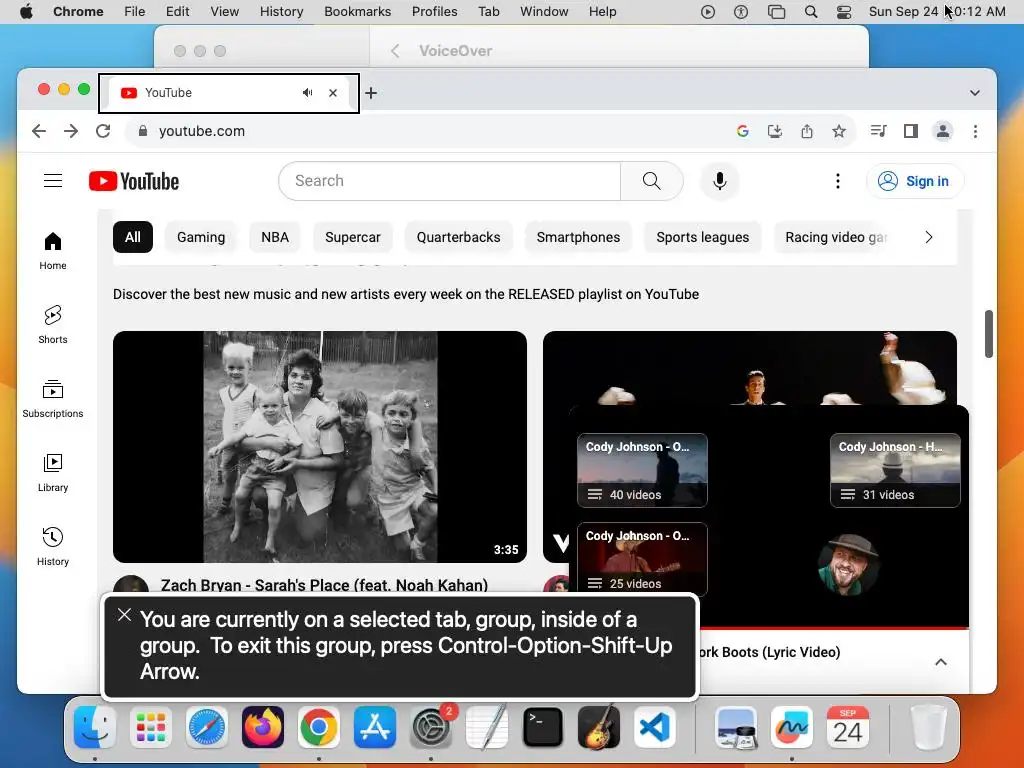Screen dimensions: 1024x768
Task: Click Sign in button
Action: pyautogui.click(x=914, y=181)
